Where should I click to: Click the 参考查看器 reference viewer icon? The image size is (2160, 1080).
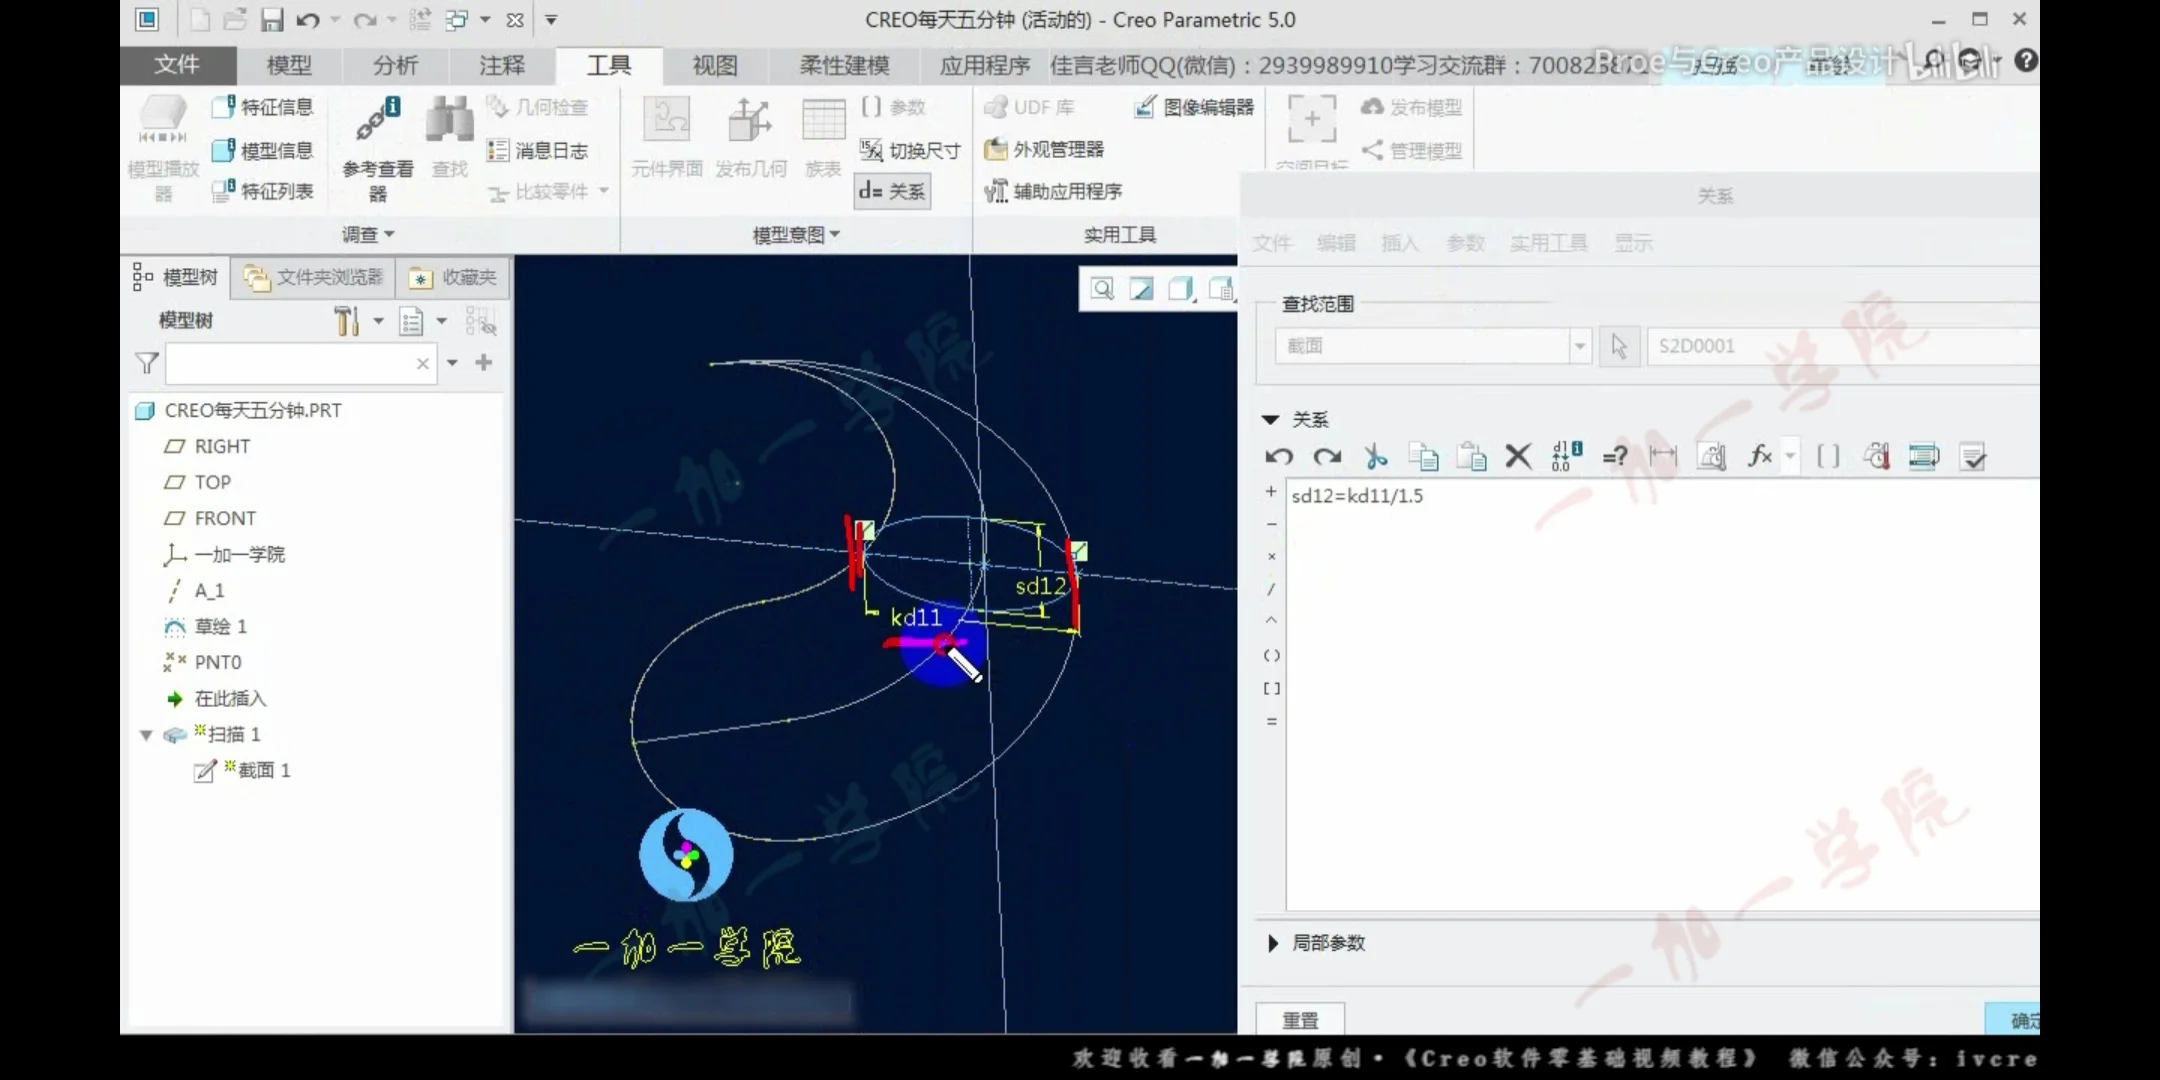[378, 120]
